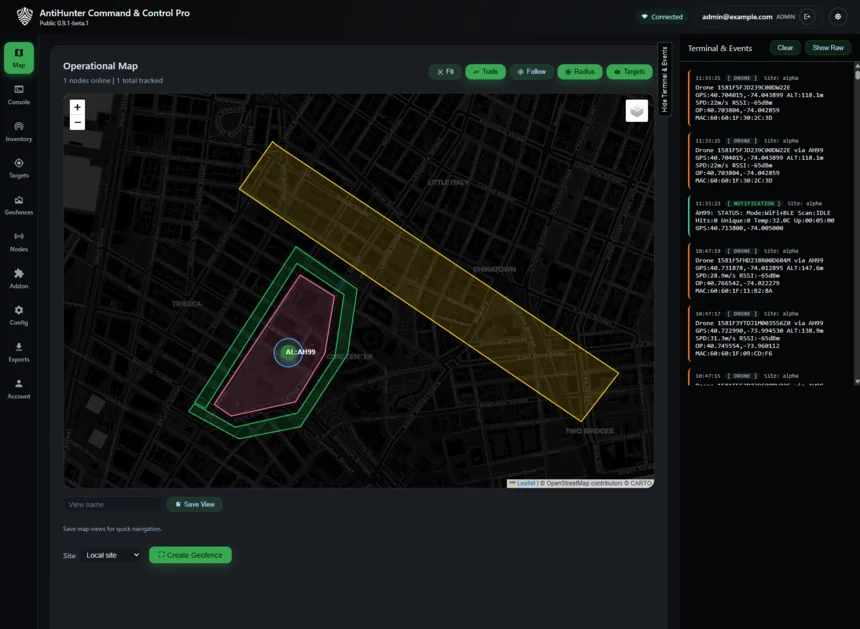Click the AntiHunter shield logo
860x629 pixels.
click(x=25, y=16)
